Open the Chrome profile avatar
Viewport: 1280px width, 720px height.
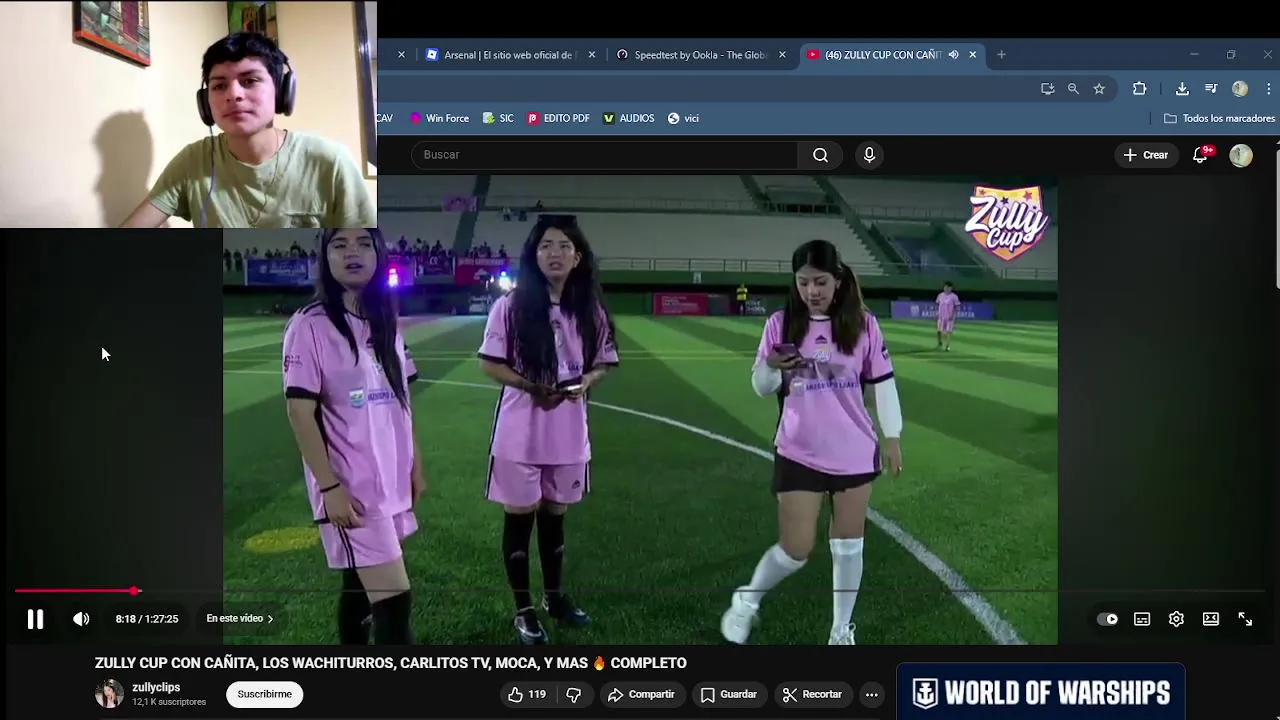click(x=1240, y=89)
